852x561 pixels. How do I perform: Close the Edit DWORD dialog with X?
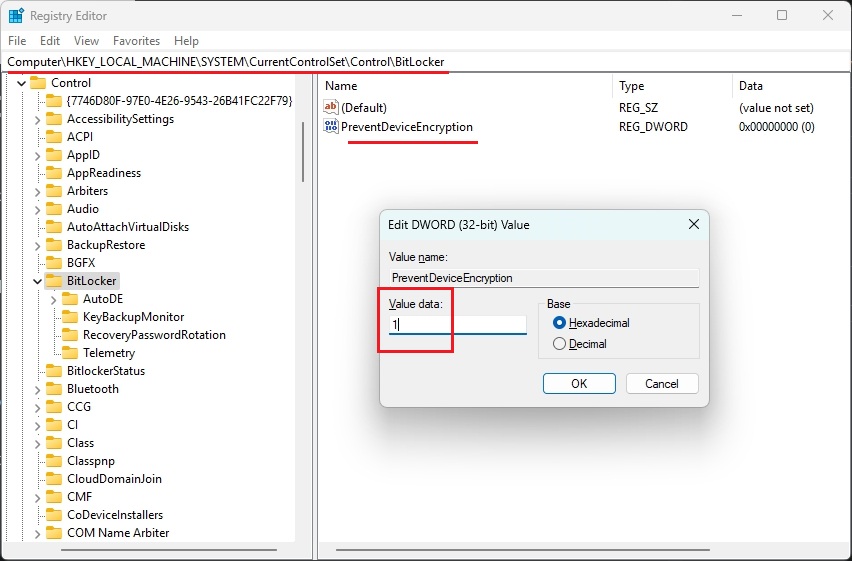693,225
